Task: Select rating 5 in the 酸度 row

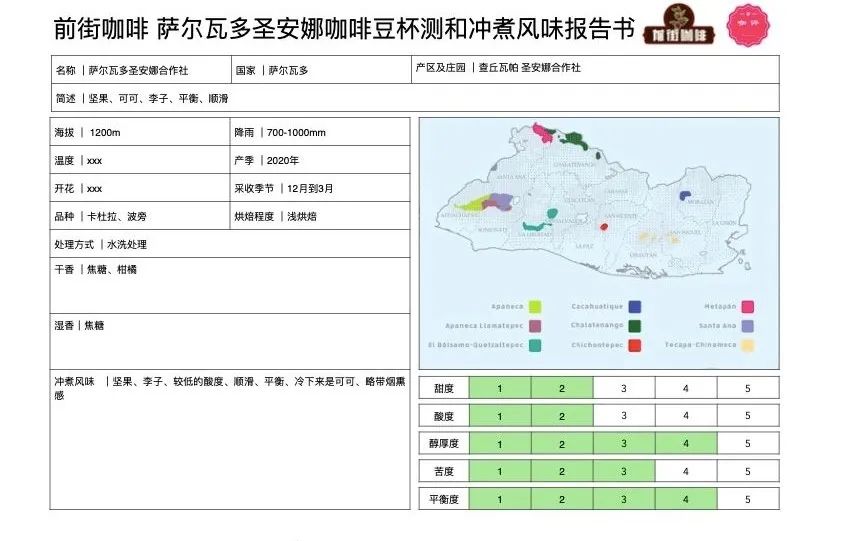Action: pos(747,416)
